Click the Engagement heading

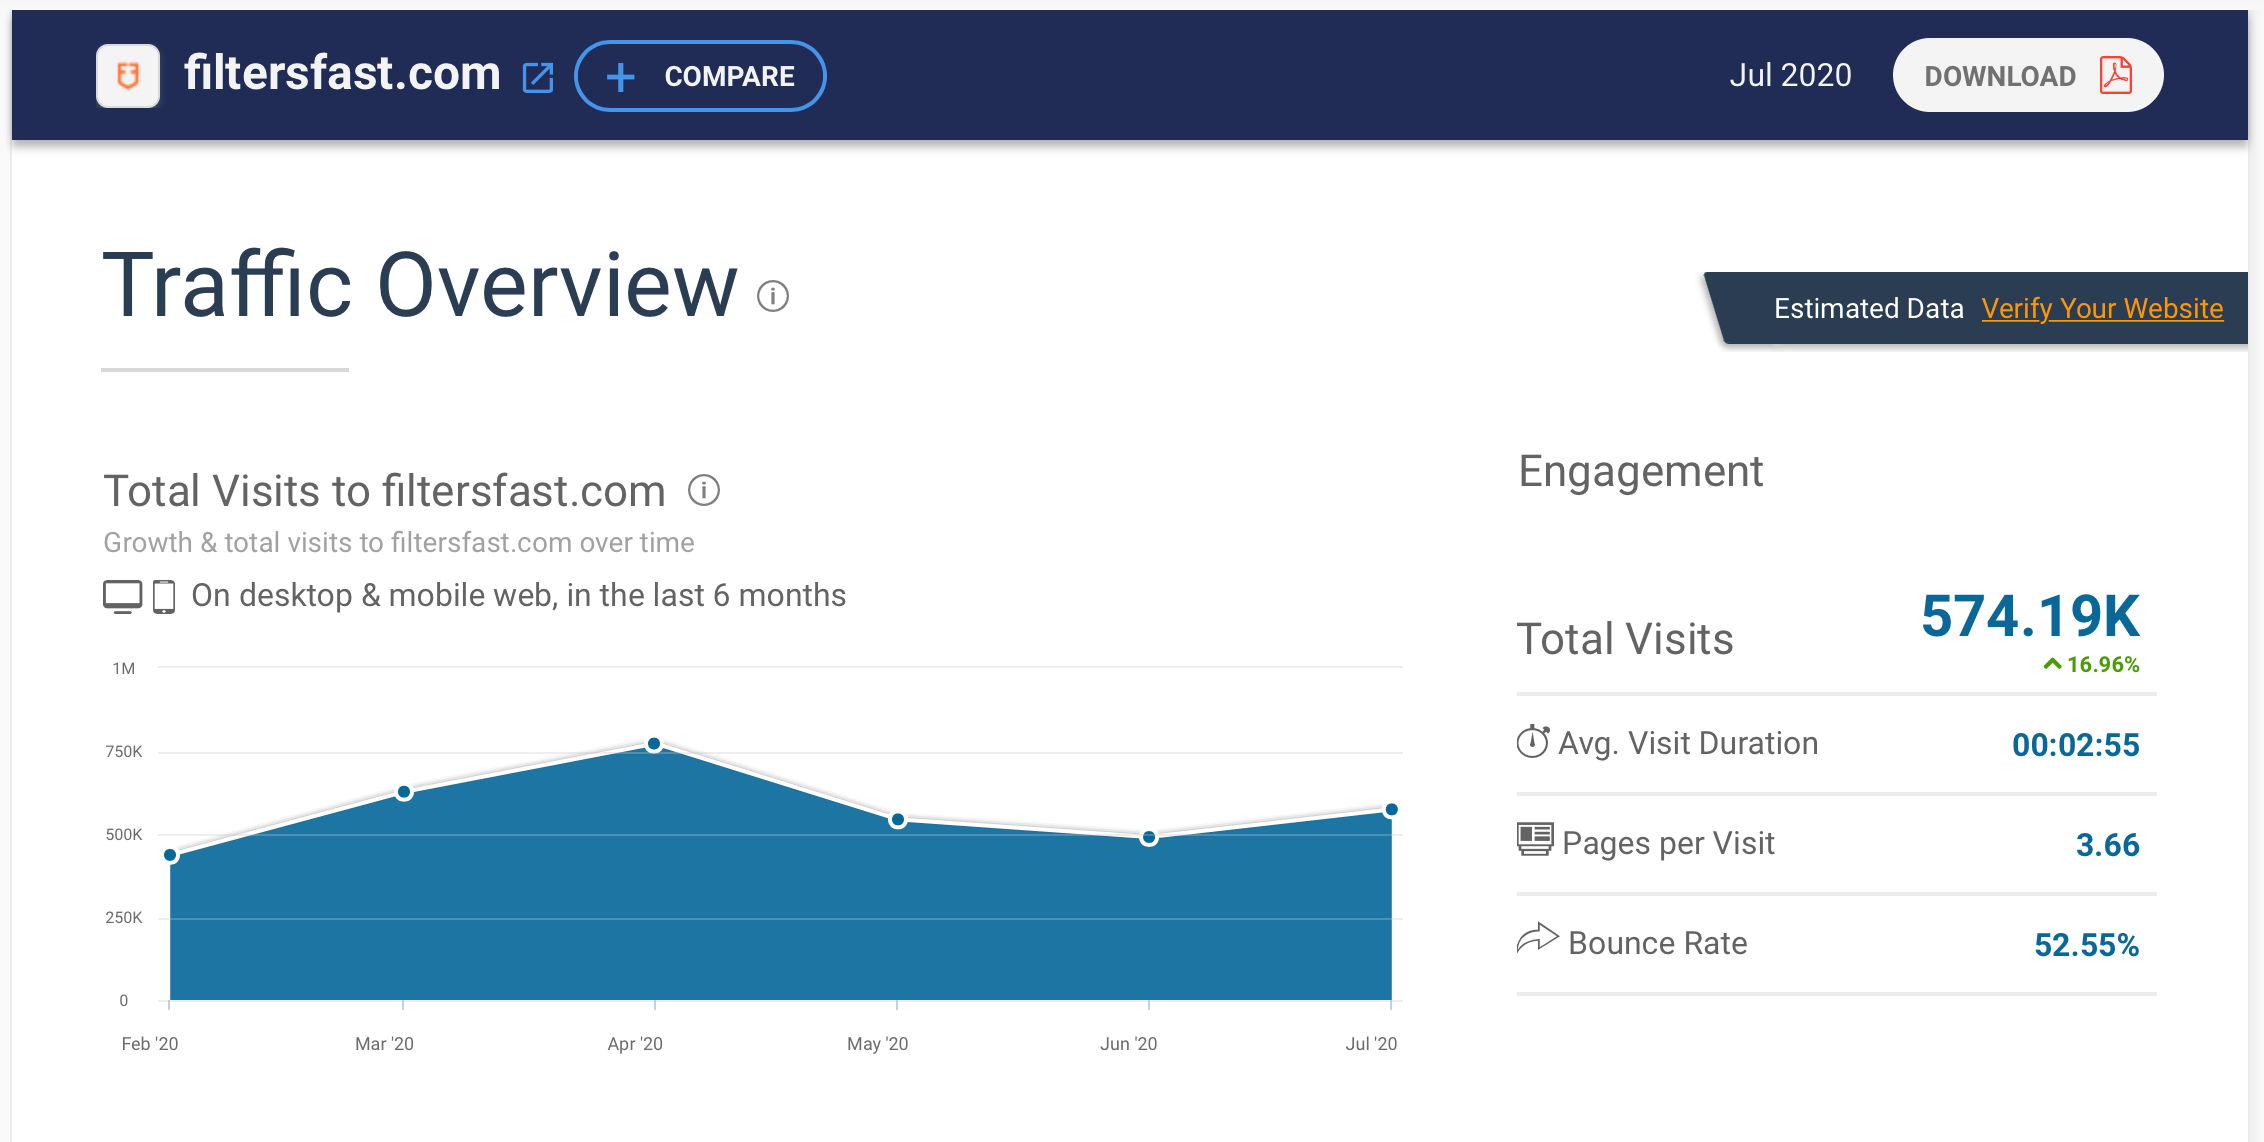coord(1641,472)
